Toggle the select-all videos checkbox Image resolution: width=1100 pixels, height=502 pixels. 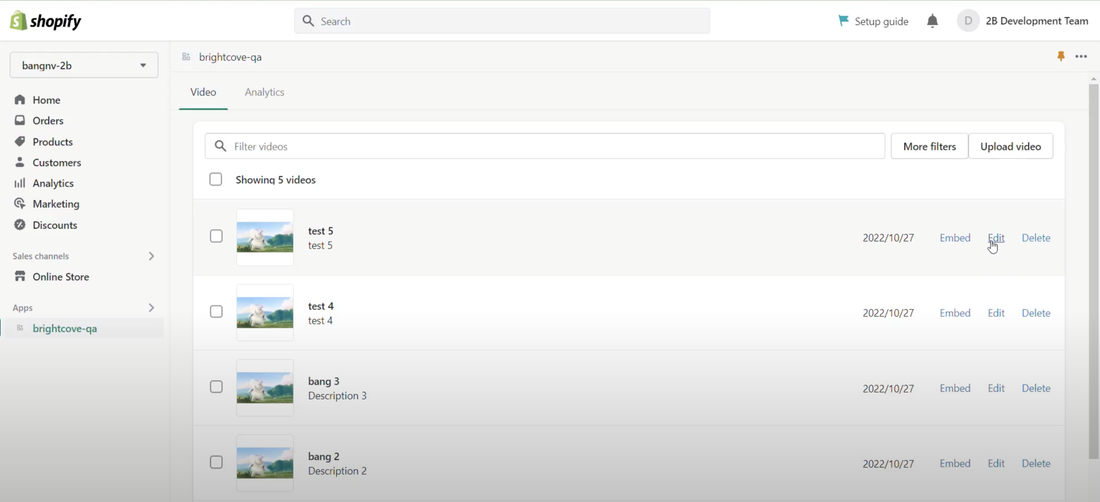216,180
